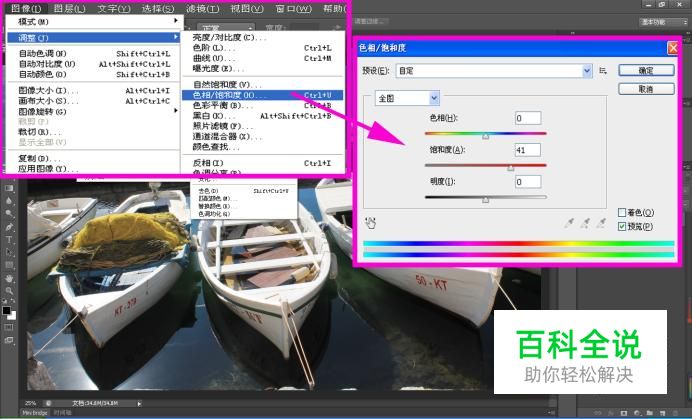Uncheck the 预览(P) preview checkbox
692x419 pixels.
point(622,226)
